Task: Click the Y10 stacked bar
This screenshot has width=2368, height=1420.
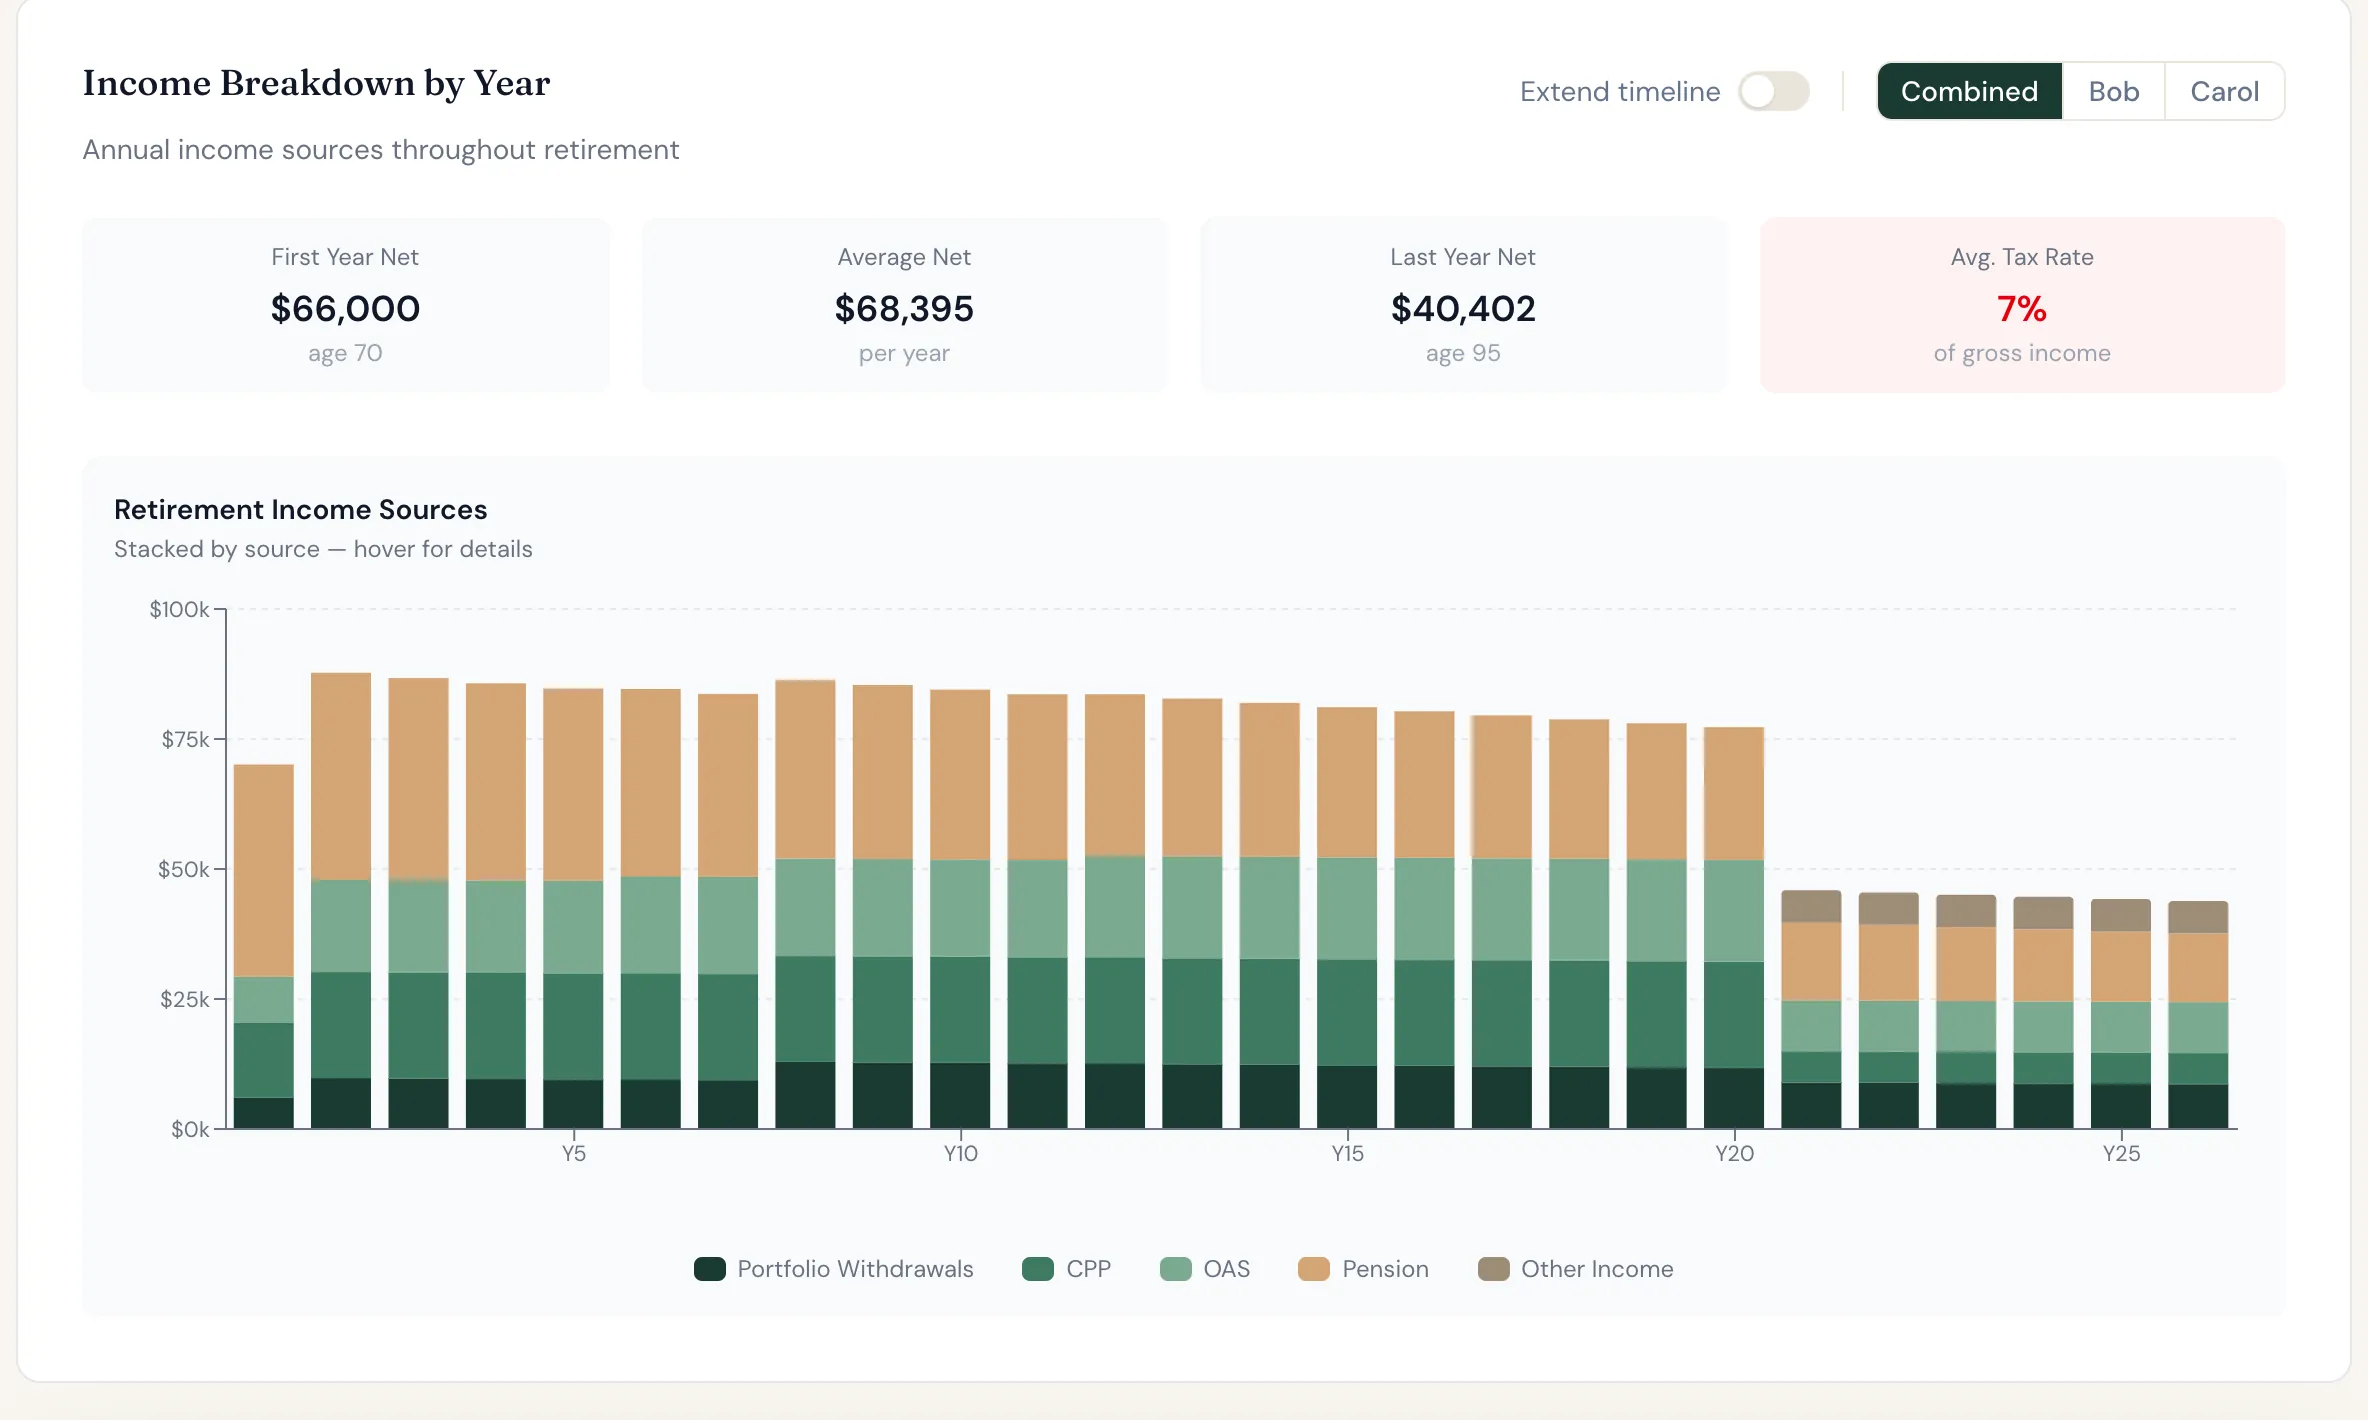Action: [960, 909]
